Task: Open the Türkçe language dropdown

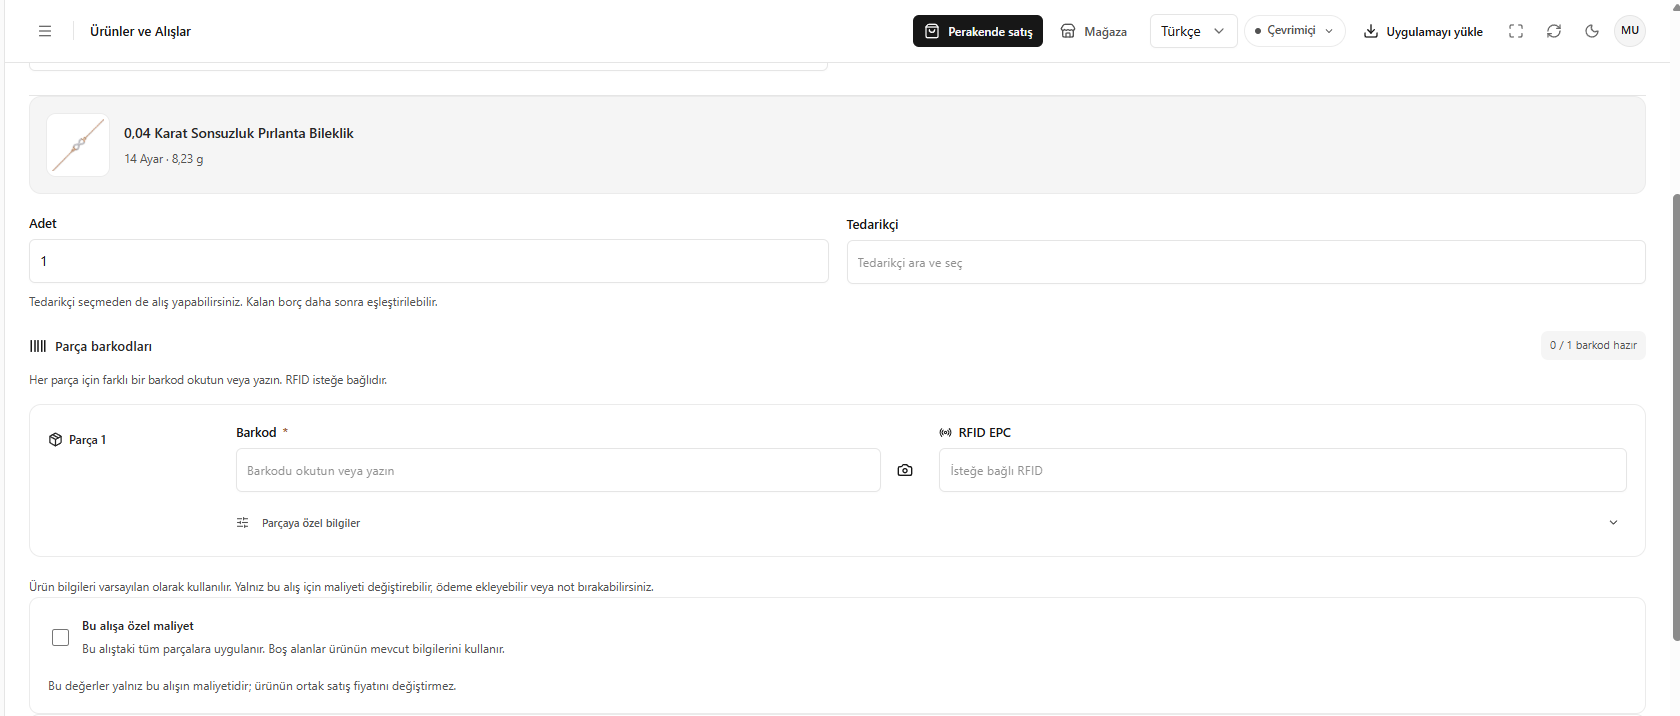Action: [x=1193, y=31]
